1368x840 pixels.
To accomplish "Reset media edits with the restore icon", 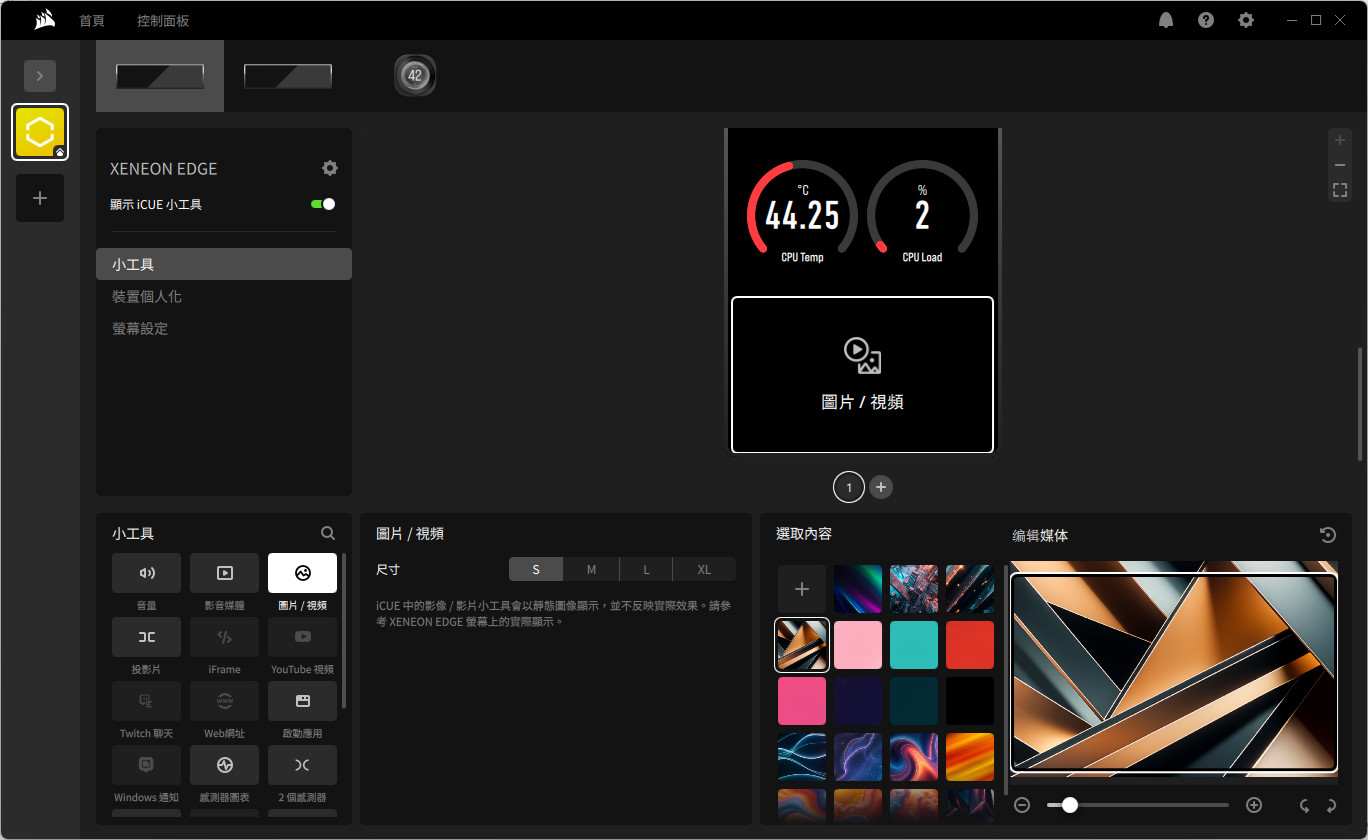I will click(1328, 535).
